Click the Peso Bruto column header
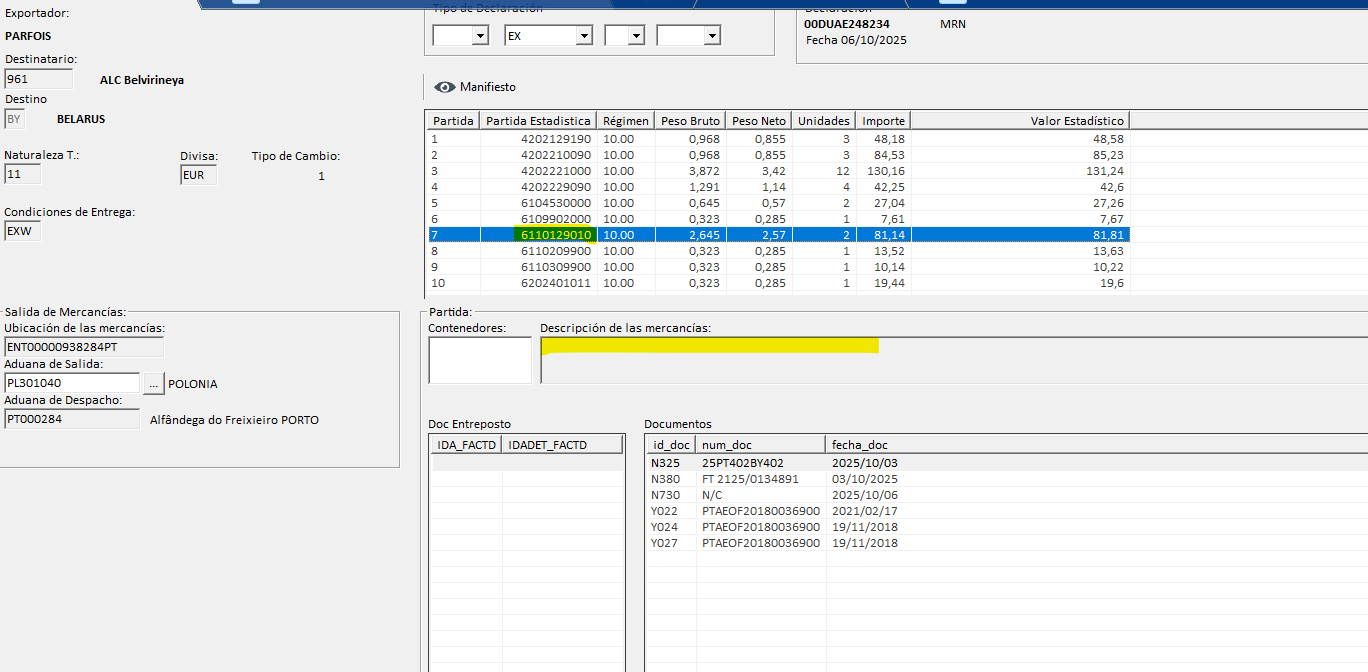The width and height of the screenshot is (1368, 672). 690,121
